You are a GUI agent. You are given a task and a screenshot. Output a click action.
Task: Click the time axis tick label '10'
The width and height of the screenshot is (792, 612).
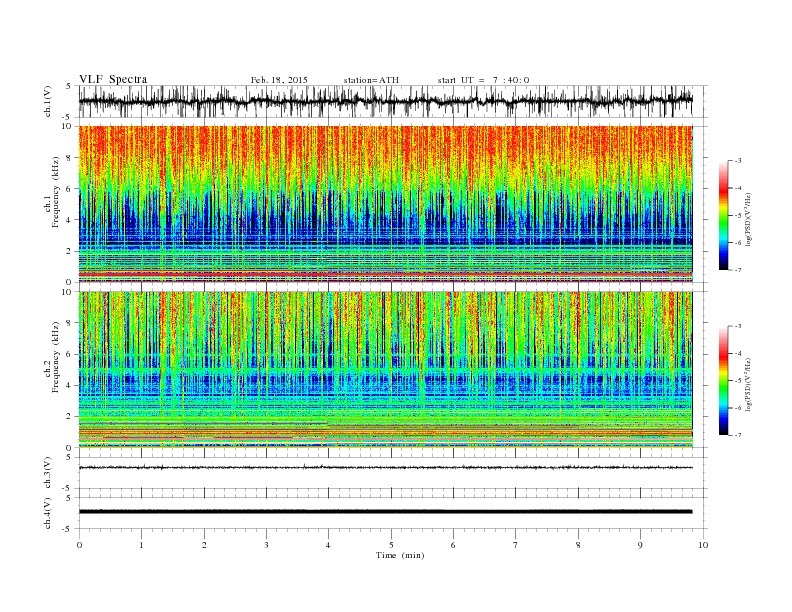[703, 545]
